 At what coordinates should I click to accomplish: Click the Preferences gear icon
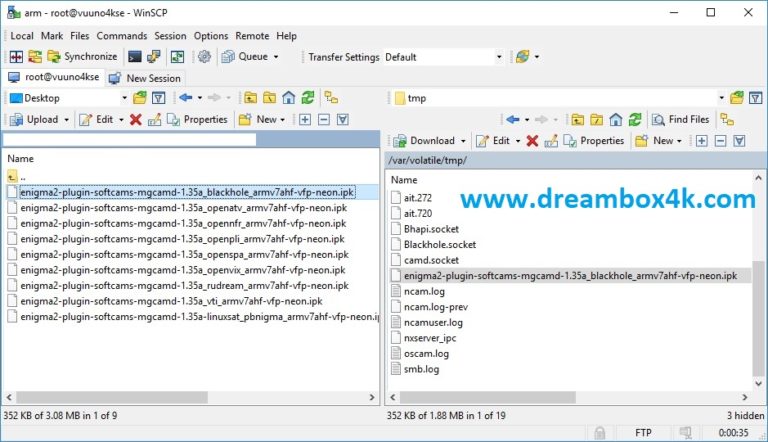coord(204,57)
